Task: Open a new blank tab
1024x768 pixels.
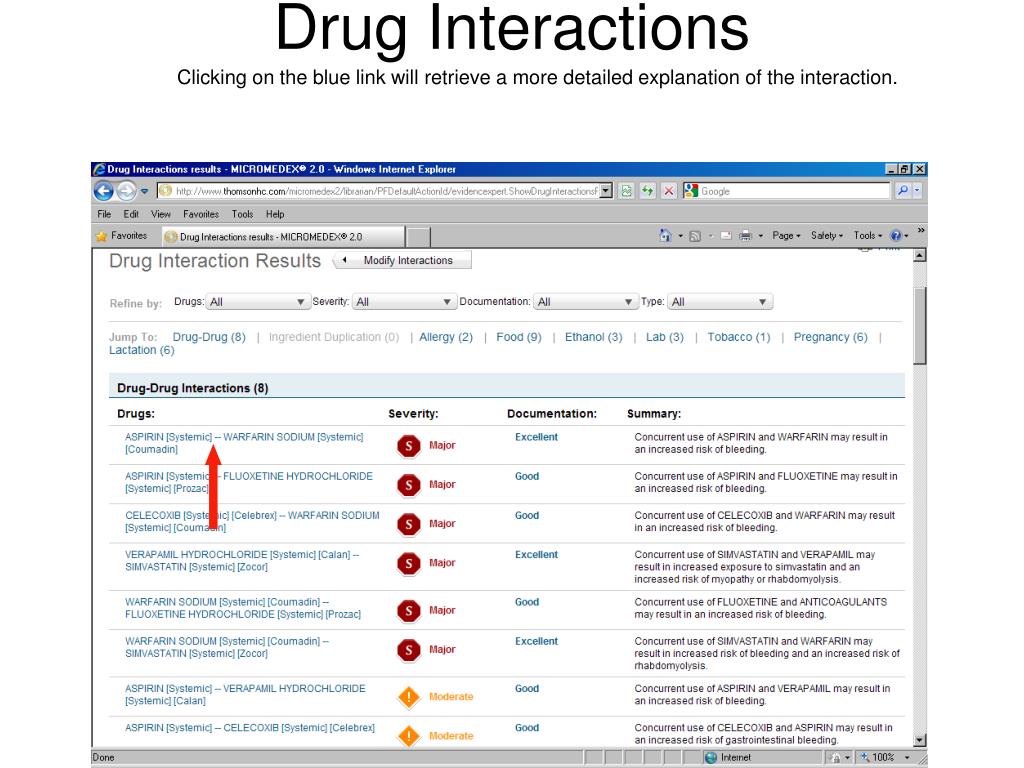Action: click(x=419, y=236)
